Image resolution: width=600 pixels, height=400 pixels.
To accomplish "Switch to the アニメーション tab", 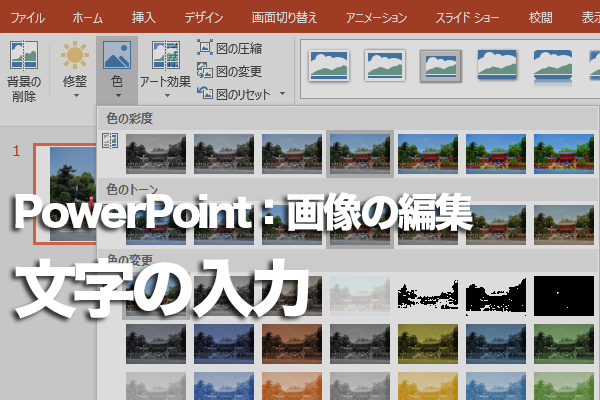I will [x=376, y=18].
